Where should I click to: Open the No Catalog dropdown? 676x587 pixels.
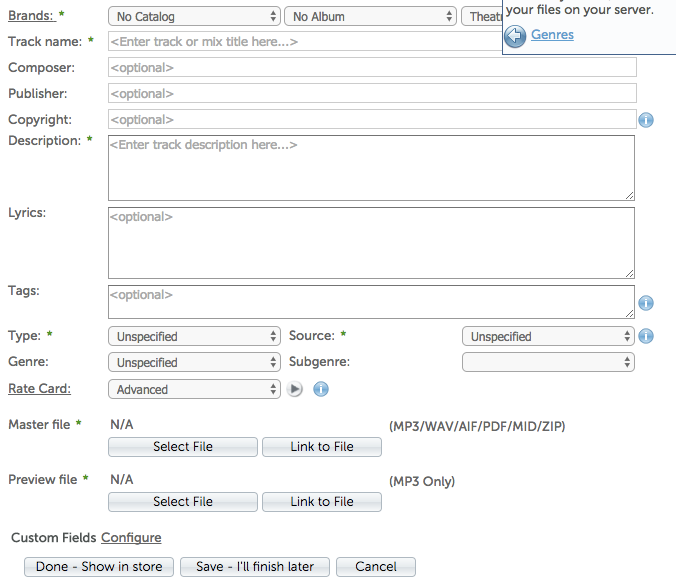(x=194, y=17)
